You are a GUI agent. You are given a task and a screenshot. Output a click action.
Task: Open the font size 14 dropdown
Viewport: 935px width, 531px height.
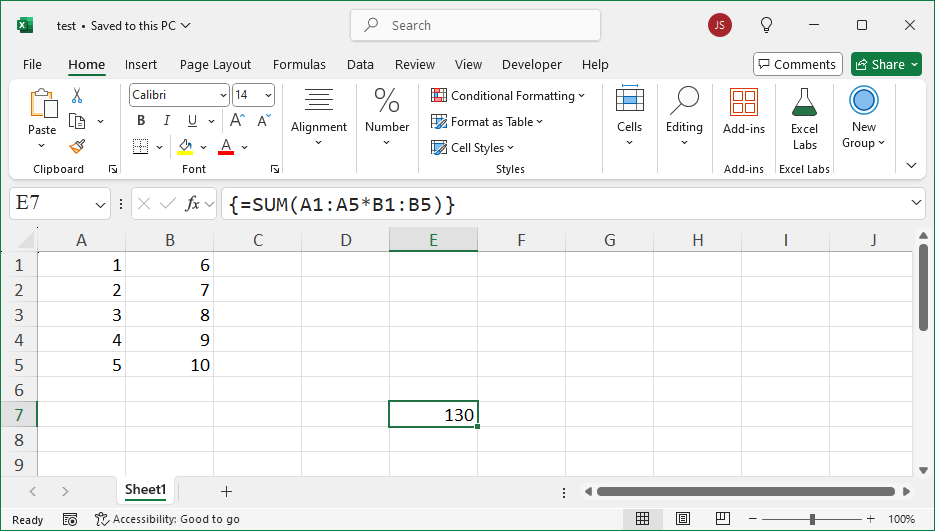pyautogui.click(x=268, y=95)
